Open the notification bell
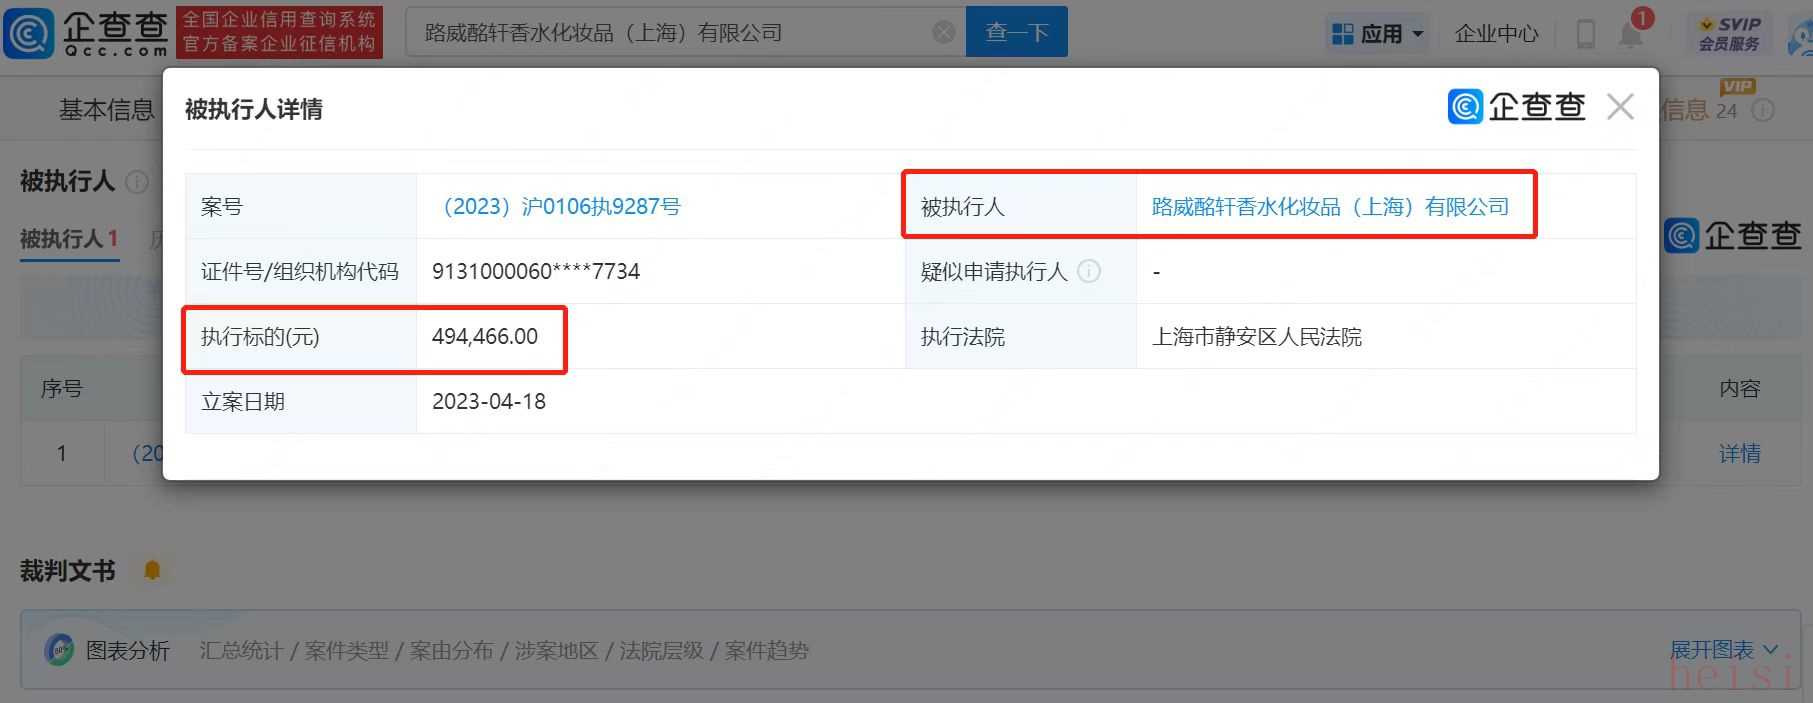Viewport: 1813px width, 703px height. point(1630,34)
